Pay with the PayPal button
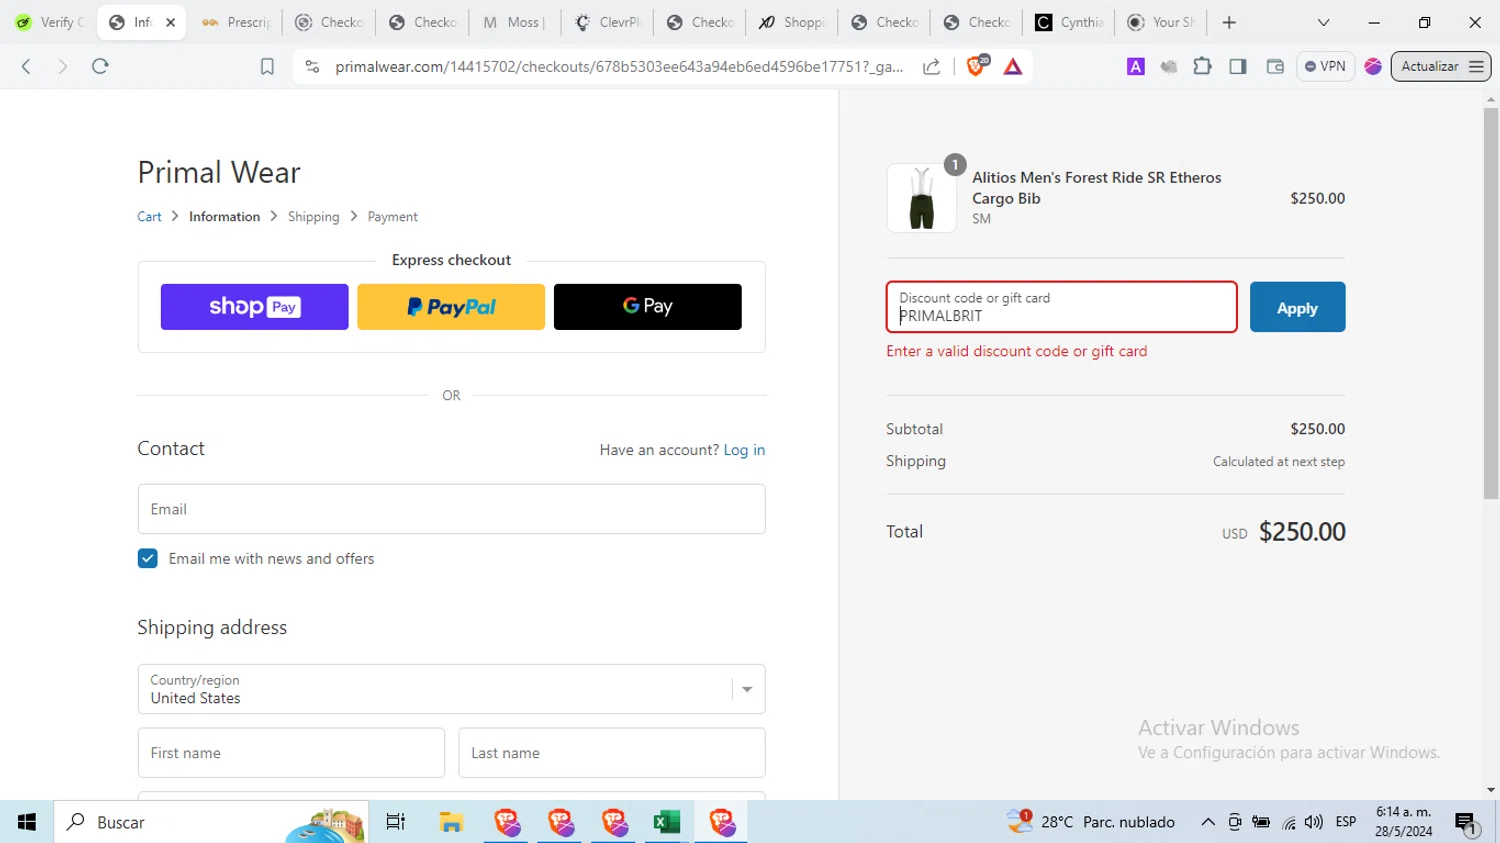Image resolution: width=1500 pixels, height=843 pixels. tap(451, 307)
